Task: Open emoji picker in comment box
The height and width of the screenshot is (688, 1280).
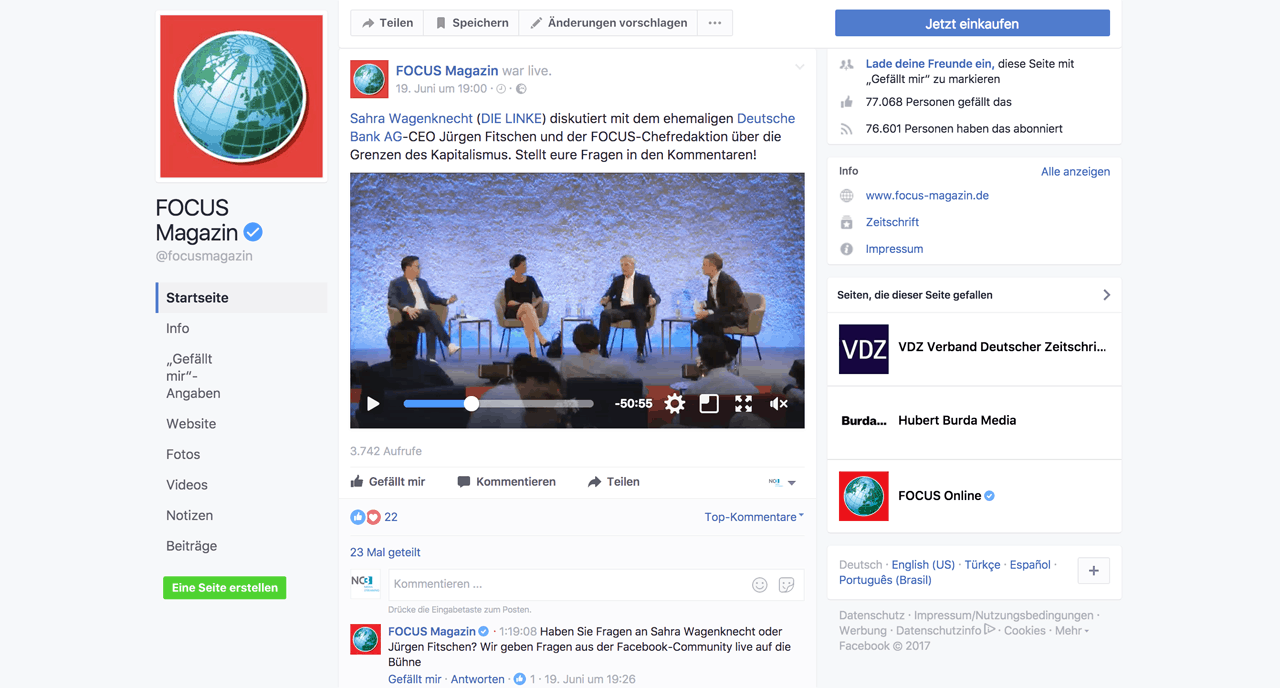Action: tap(760, 585)
